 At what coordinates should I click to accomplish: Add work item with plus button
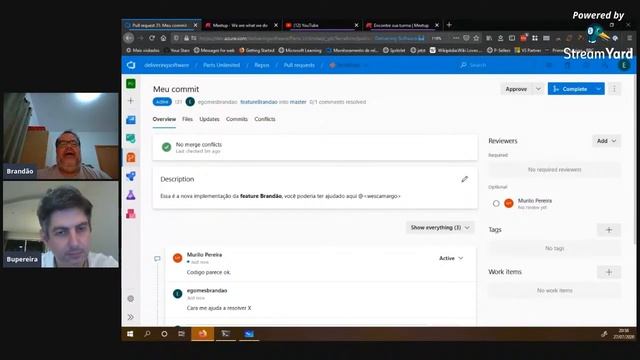609,272
